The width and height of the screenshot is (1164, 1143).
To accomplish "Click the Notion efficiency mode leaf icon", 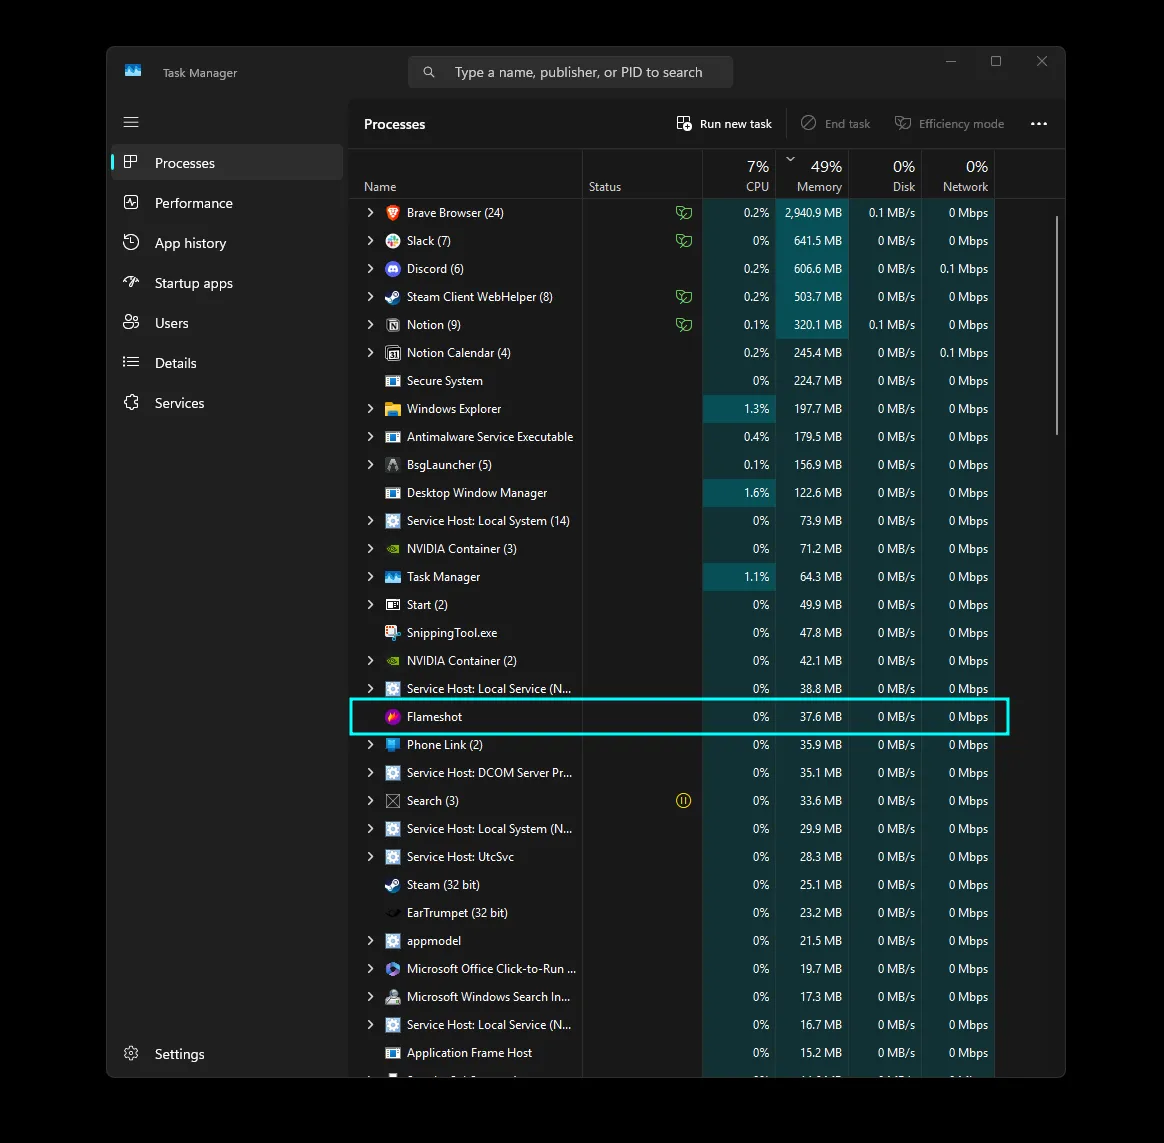I will tap(684, 325).
